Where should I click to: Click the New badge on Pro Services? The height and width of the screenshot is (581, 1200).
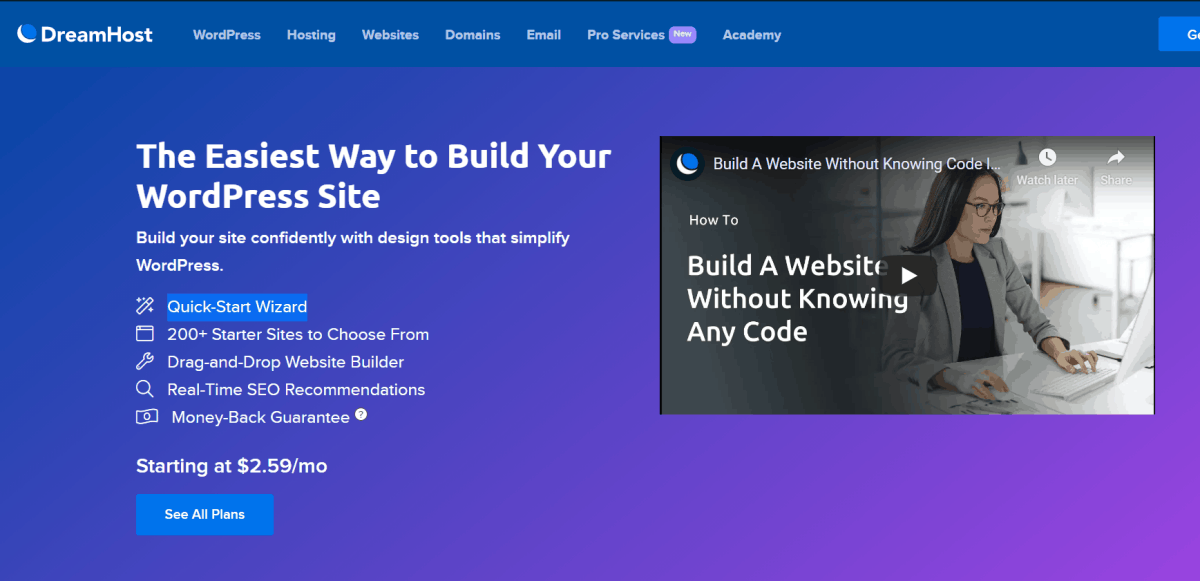[x=682, y=34]
